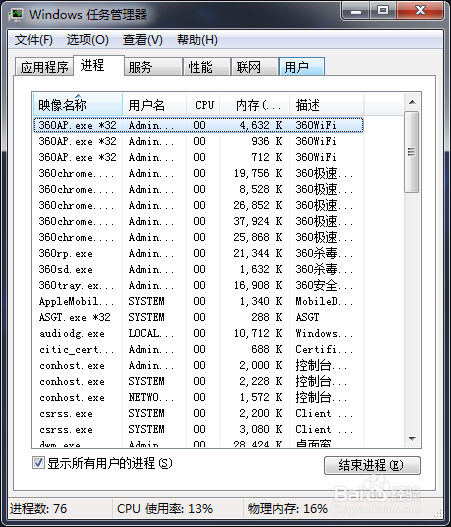
Task: Maximize the Task Manager window
Action: [x=383, y=11]
